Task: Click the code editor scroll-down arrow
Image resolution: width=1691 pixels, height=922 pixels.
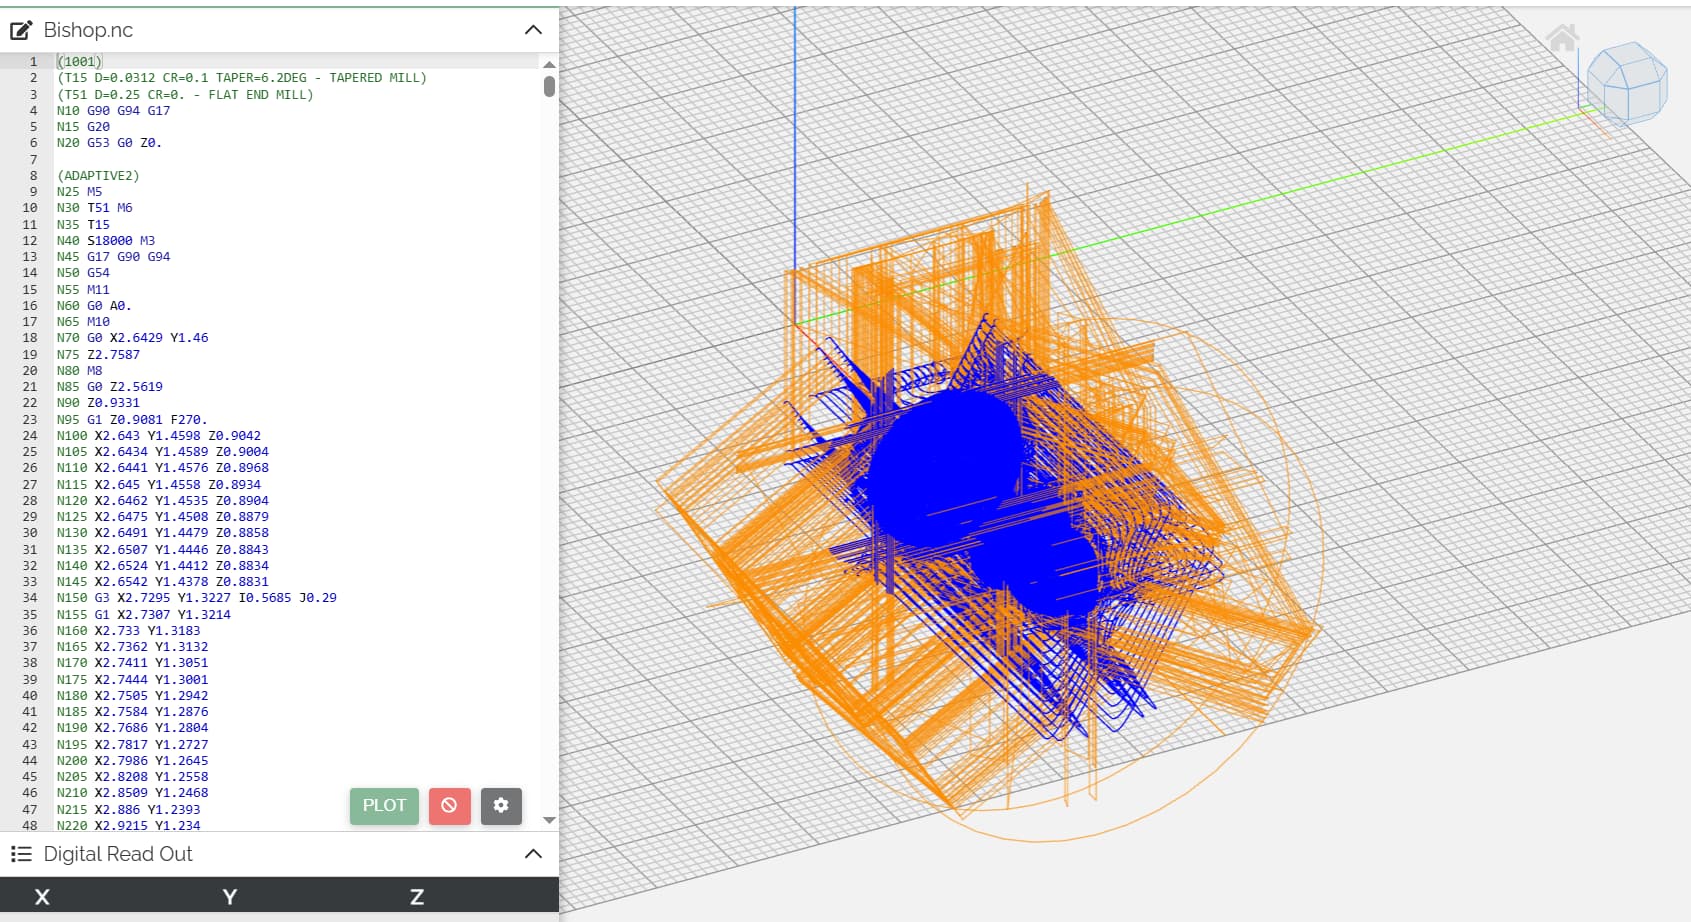Action: [x=549, y=820]
